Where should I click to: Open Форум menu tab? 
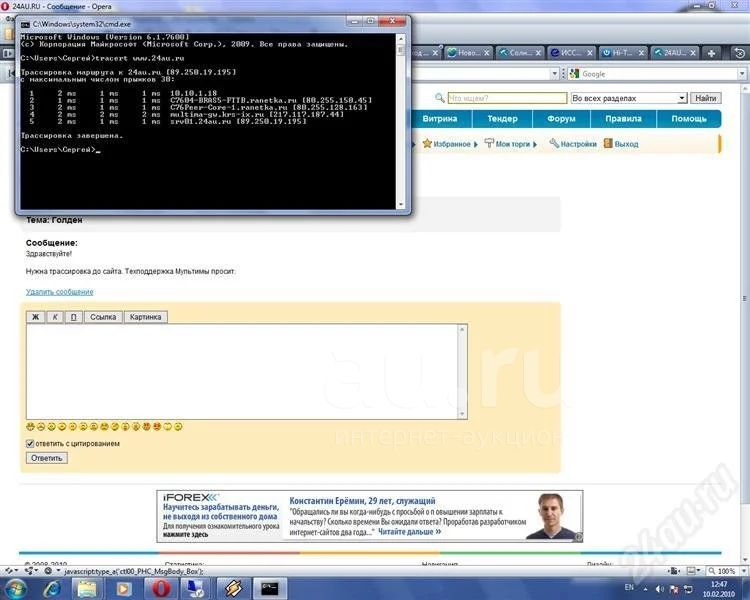click(561, 119)
